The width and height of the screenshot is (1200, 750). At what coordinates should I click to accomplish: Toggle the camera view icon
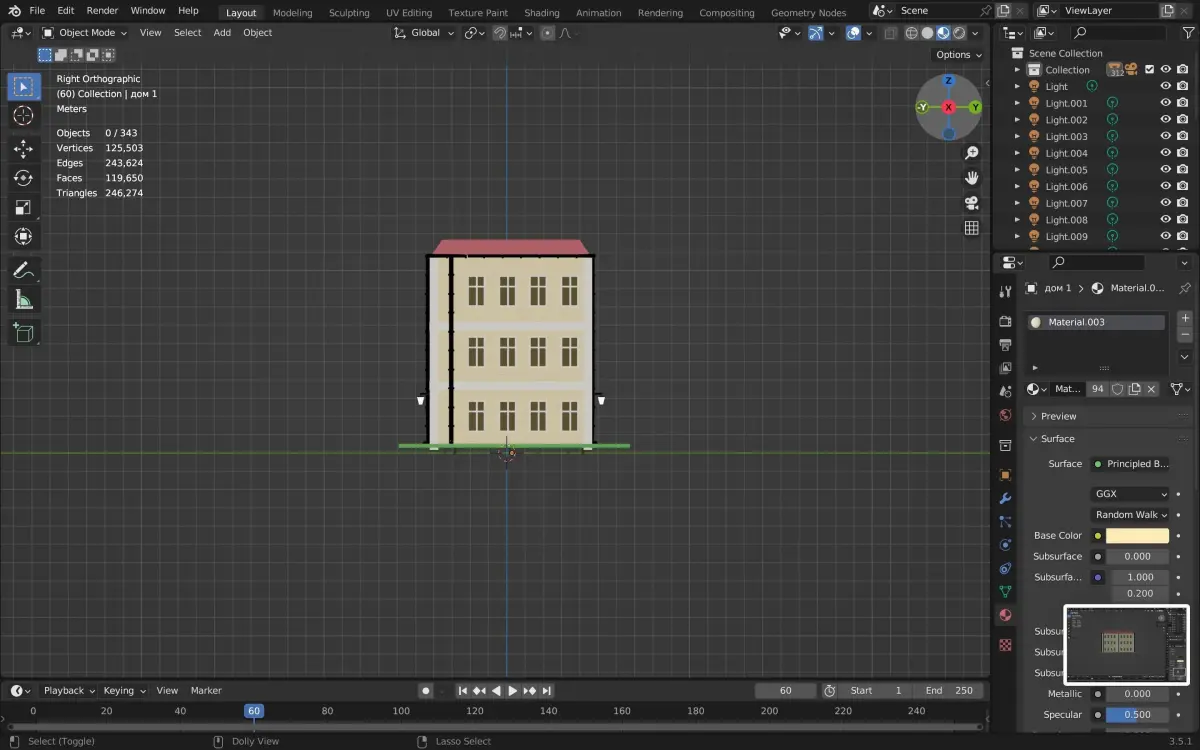[971, 203]
